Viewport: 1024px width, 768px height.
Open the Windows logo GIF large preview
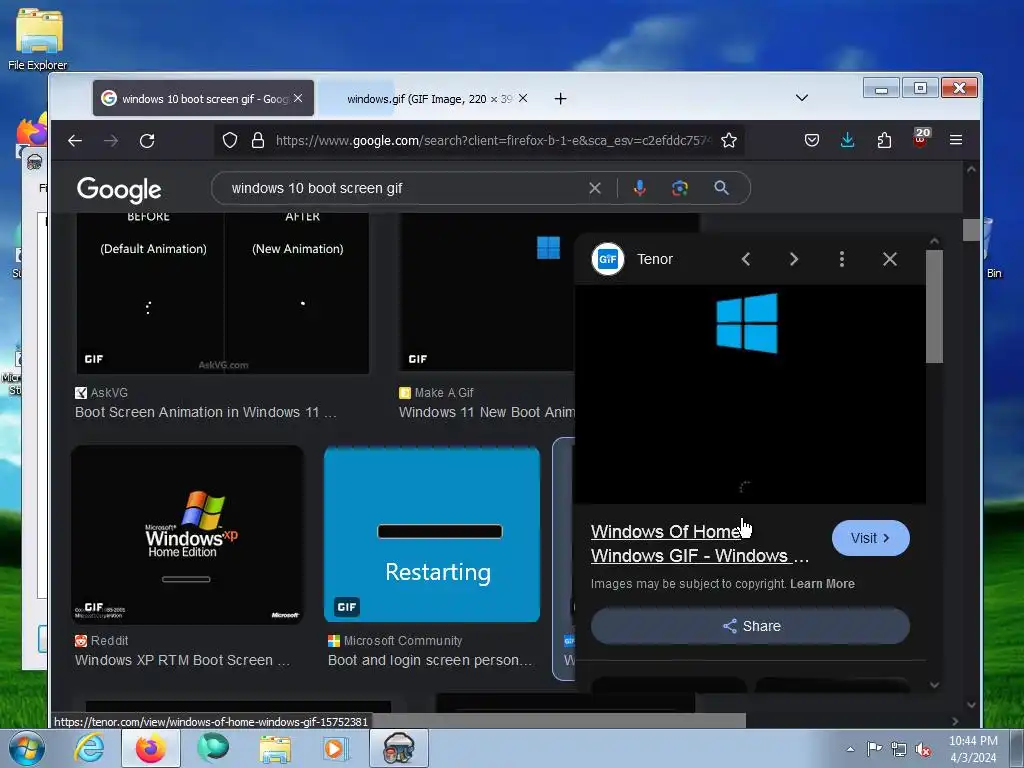click(x=750, y=394)
